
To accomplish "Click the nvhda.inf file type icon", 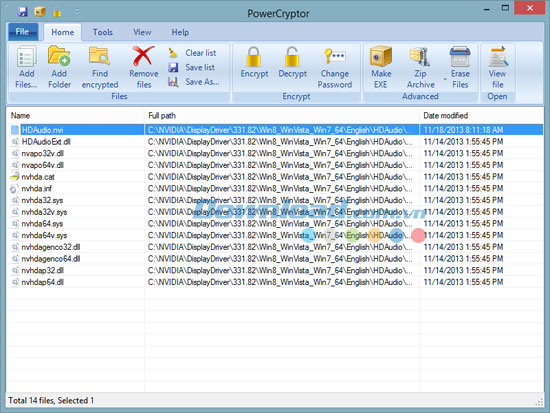I will 14,189.
